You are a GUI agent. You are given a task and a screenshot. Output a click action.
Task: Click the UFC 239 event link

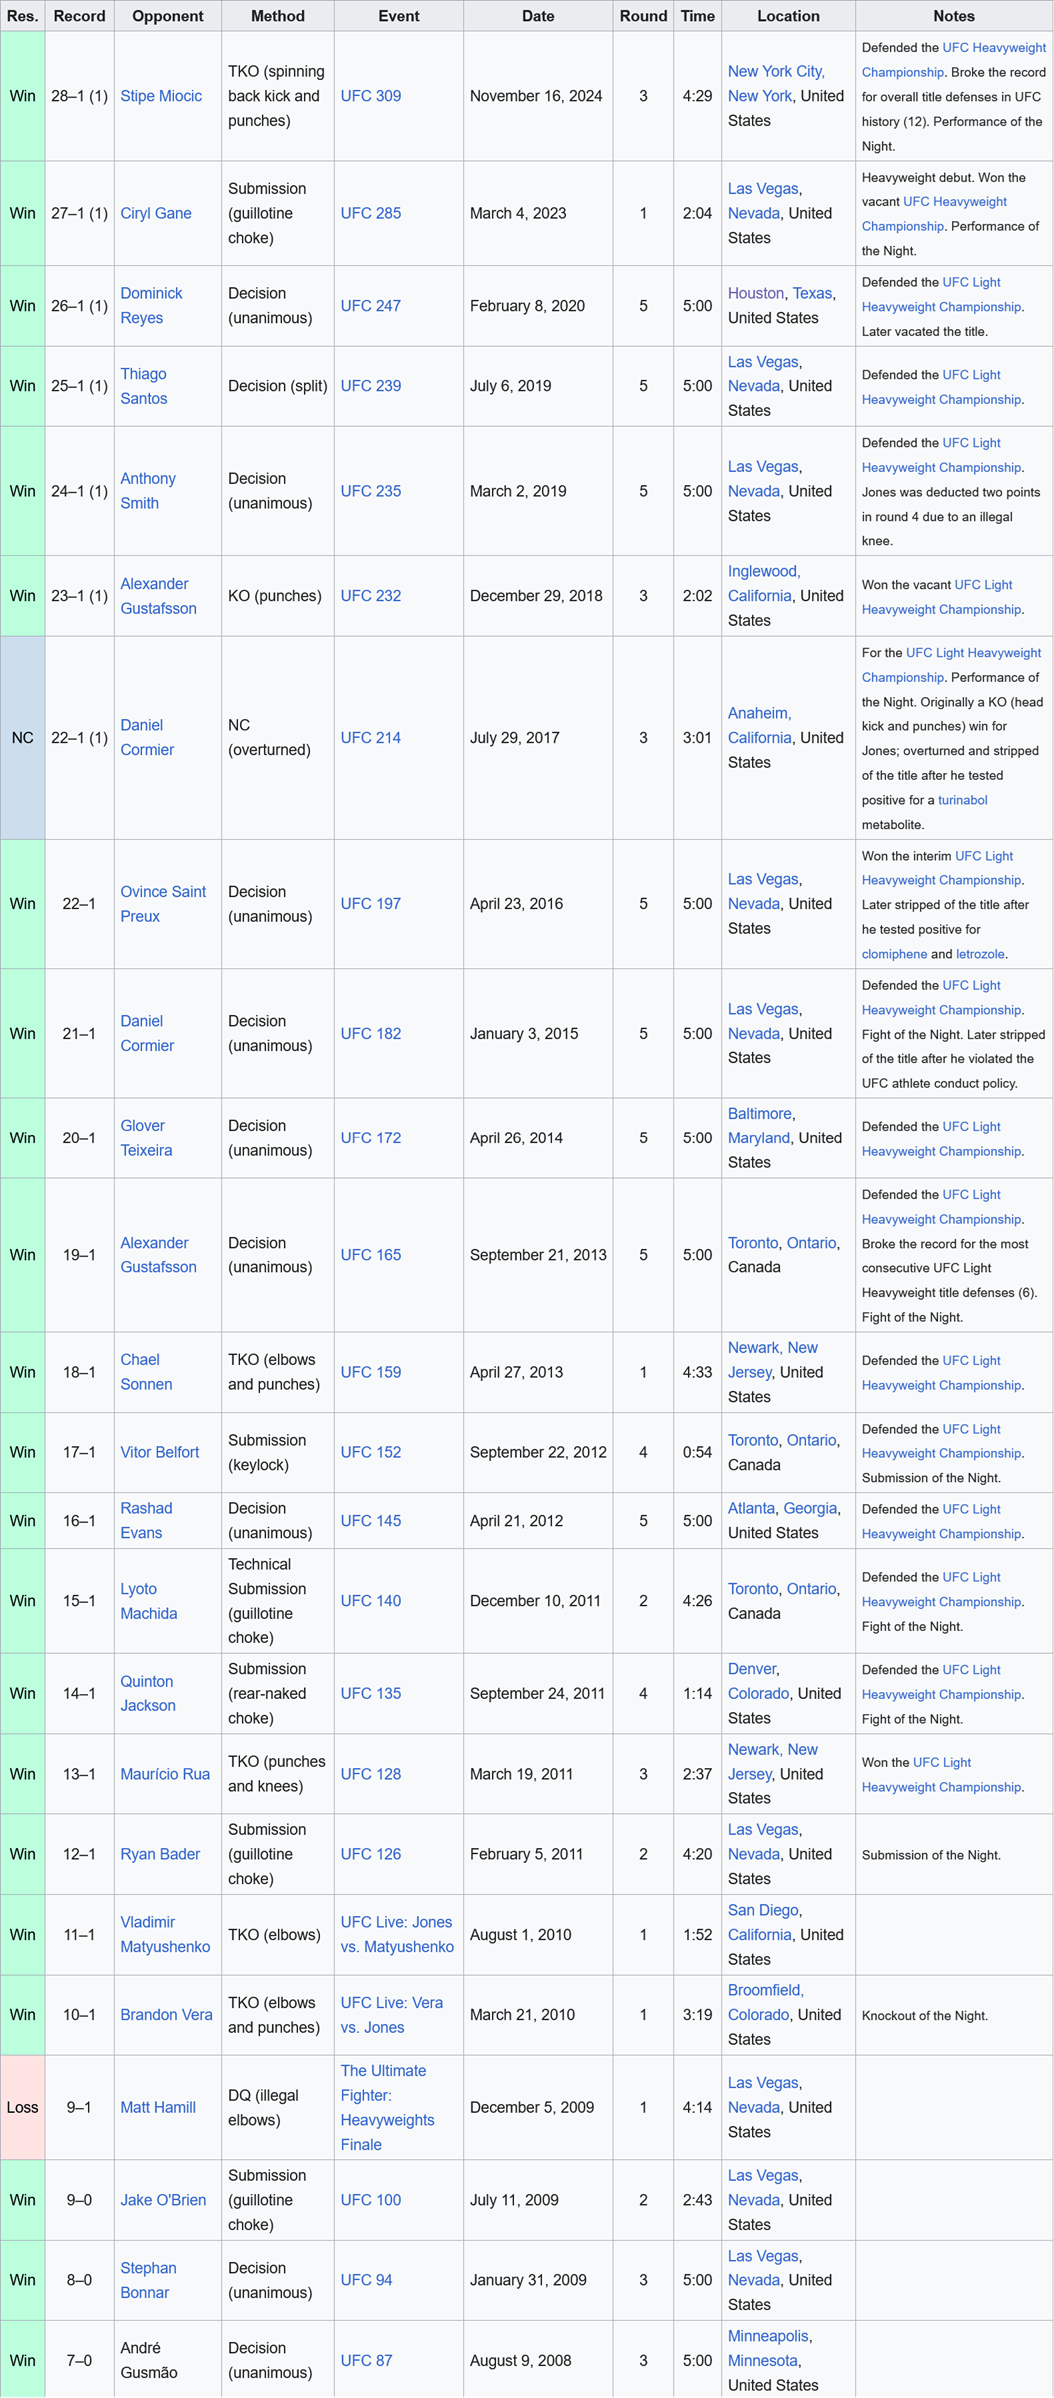click(x=371, y=386)
